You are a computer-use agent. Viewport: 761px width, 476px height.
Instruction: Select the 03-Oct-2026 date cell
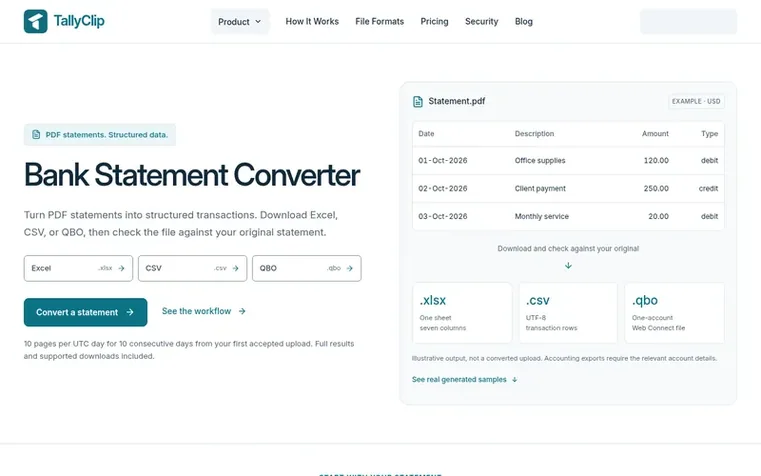pos(443,216)
